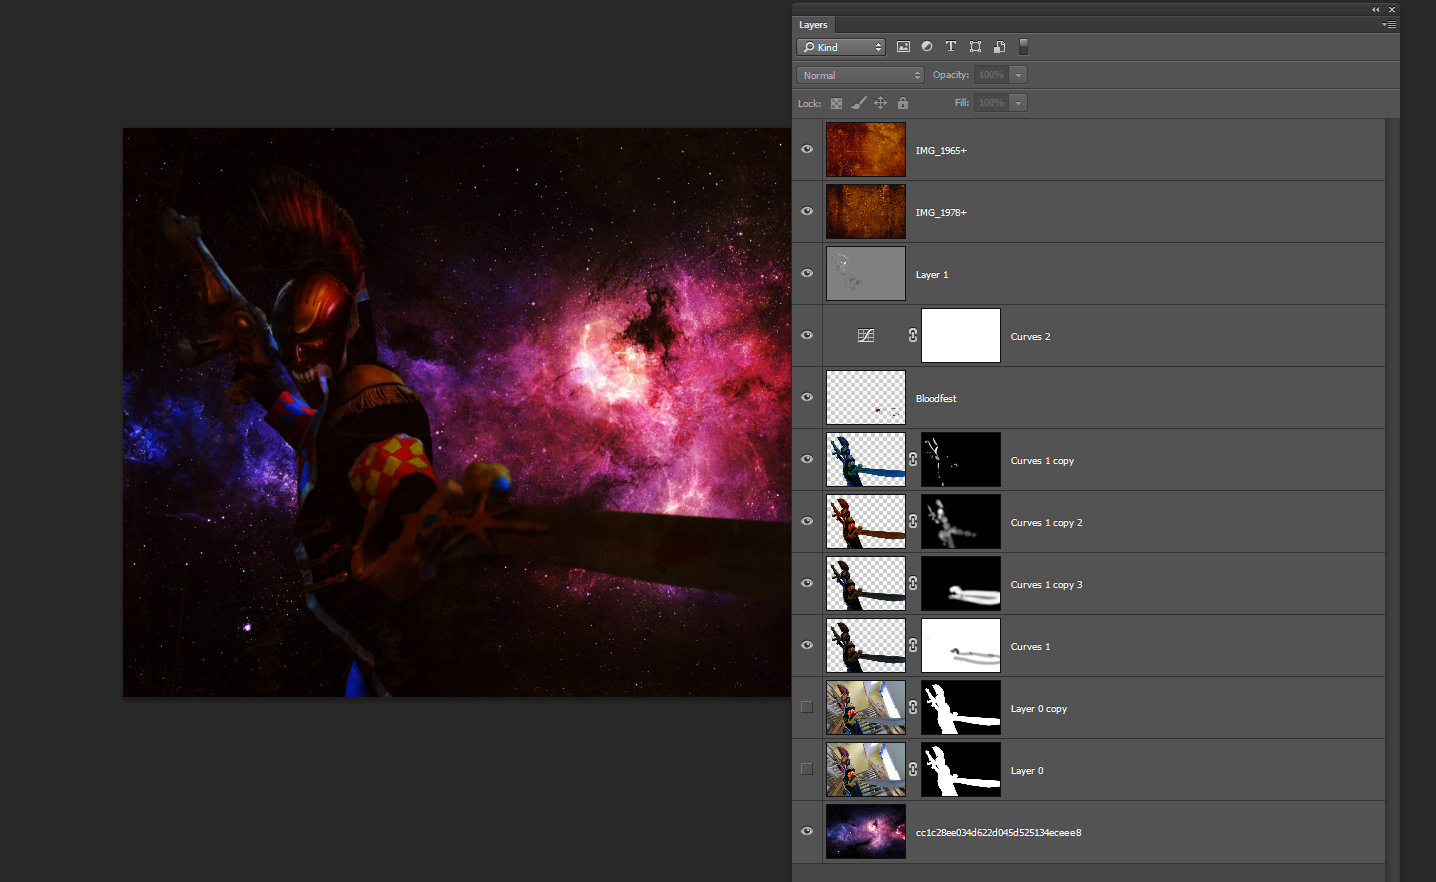This screenshot has width=1436, height=882.
Task: Select the Curves 1 copy layer mask
Action: [961, 460]
